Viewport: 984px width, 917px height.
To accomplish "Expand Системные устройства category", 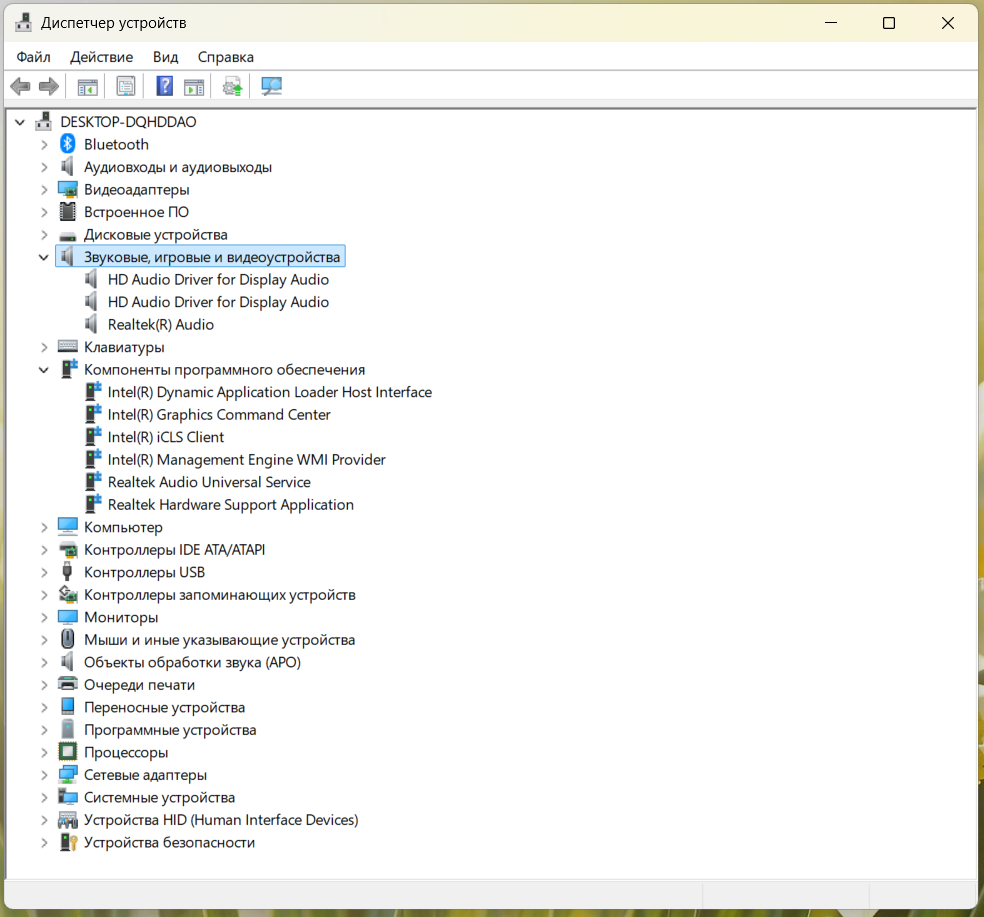I will (x=44, y=797).
